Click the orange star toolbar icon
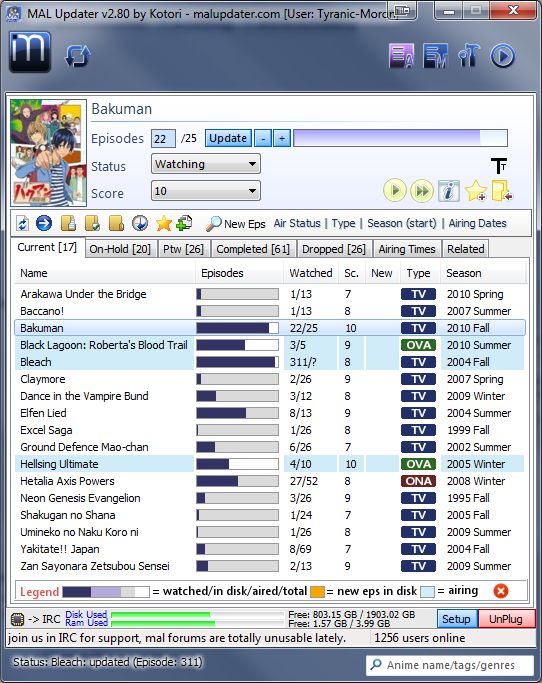Viewport: 542px width, 683px height. [x=164, y=223]
